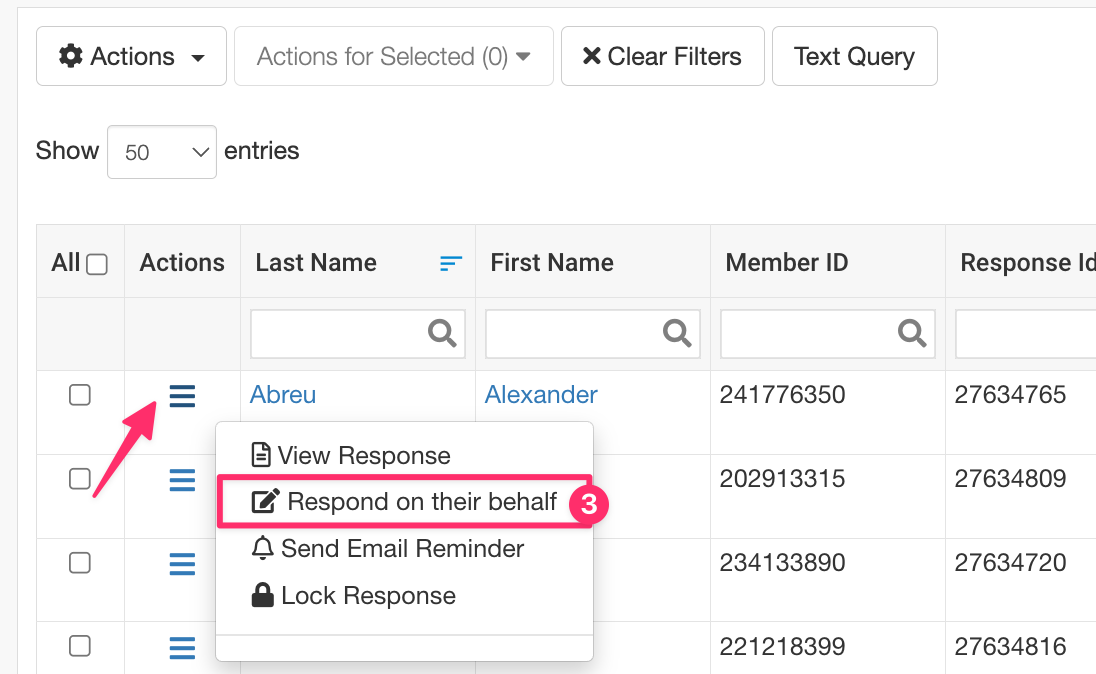Click the Last Name sort icon

pyautogui.click(x=451, y=263)
